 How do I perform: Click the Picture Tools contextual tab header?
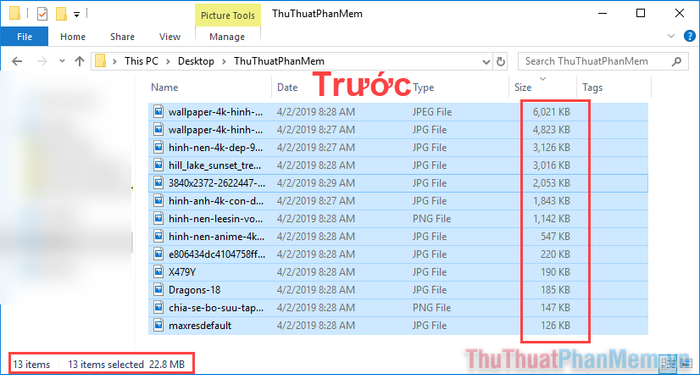click(x=228, y=16)
